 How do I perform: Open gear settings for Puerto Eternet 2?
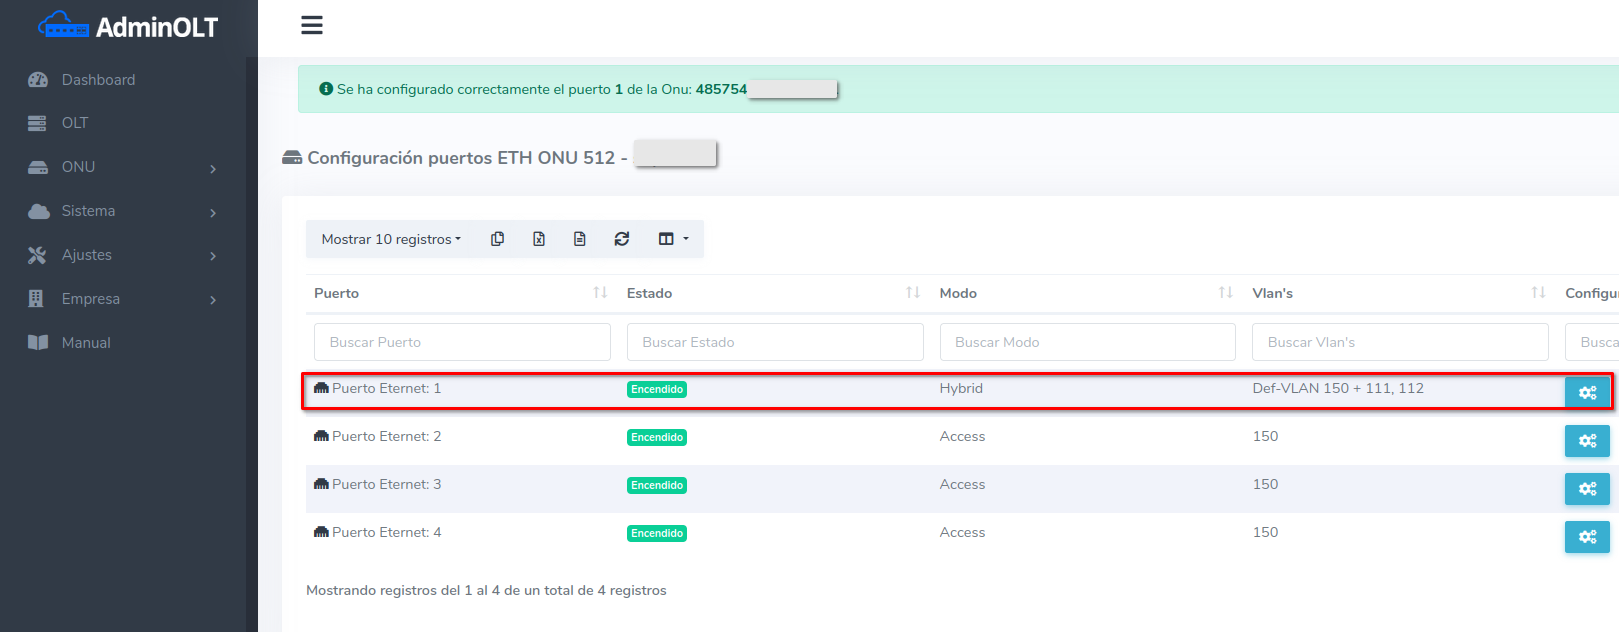click(x=1587, y=441)
